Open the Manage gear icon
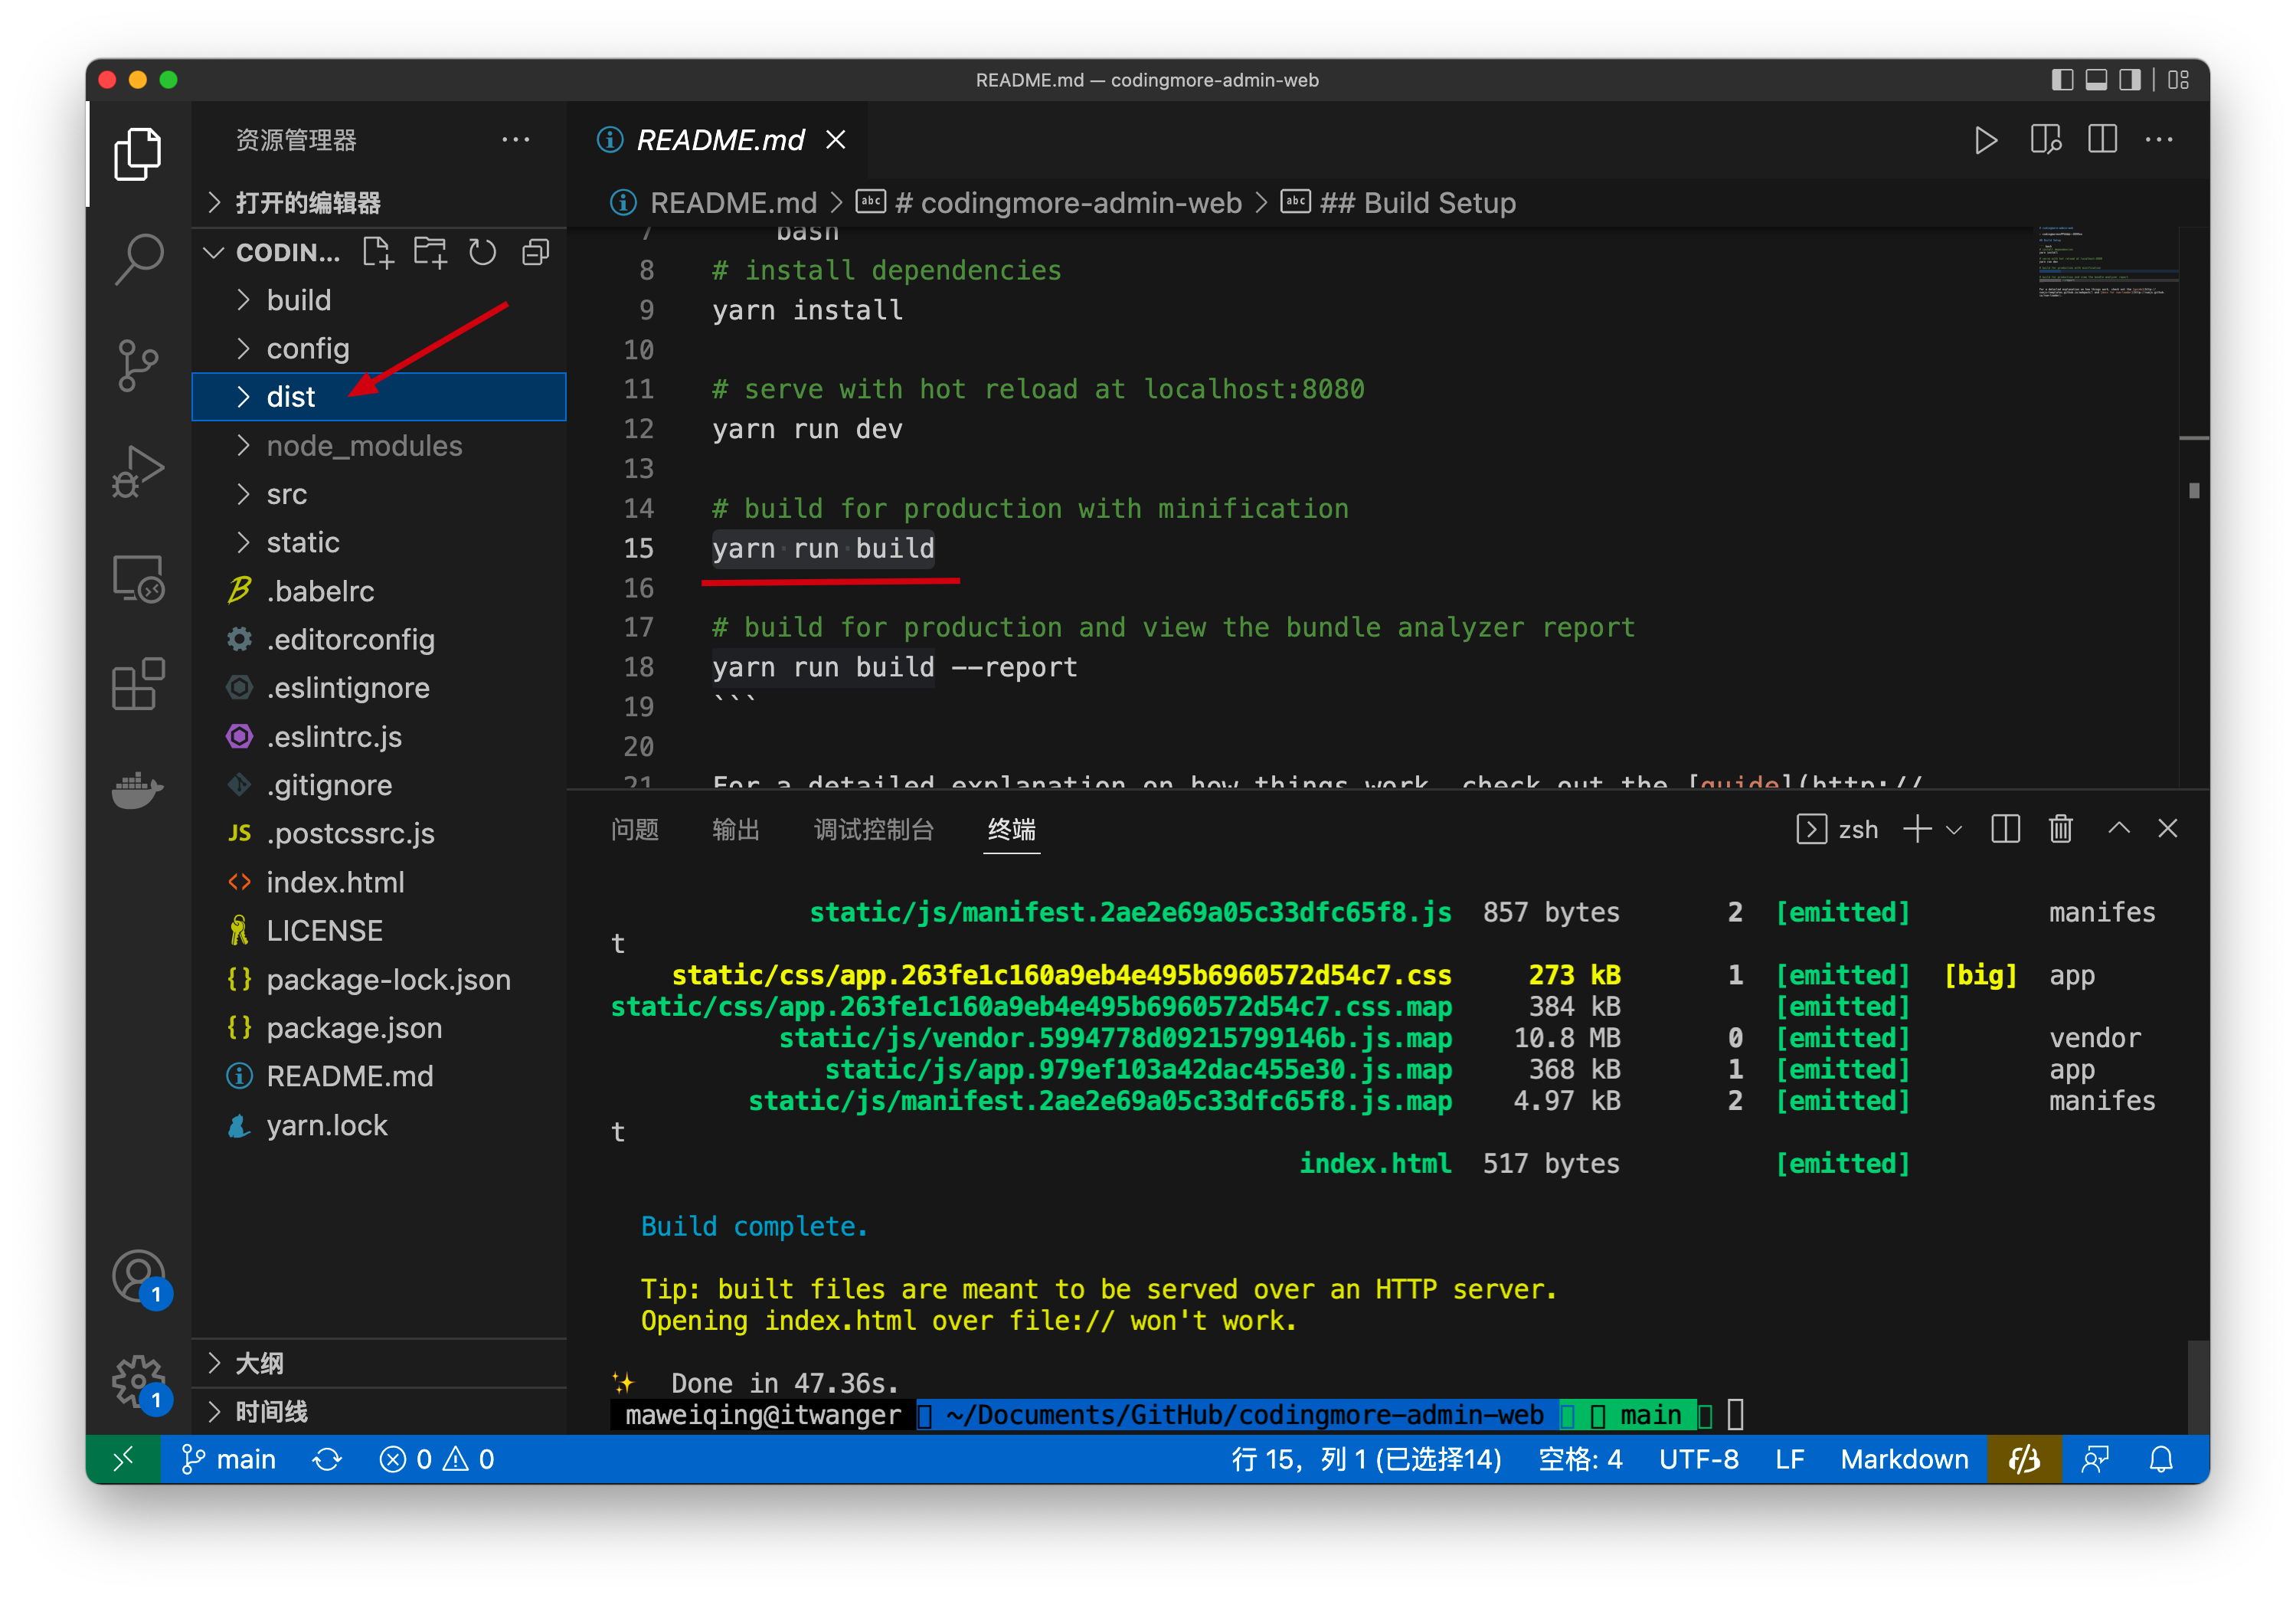Viewport: 2296px width, 1598px height. point(138,1382)
